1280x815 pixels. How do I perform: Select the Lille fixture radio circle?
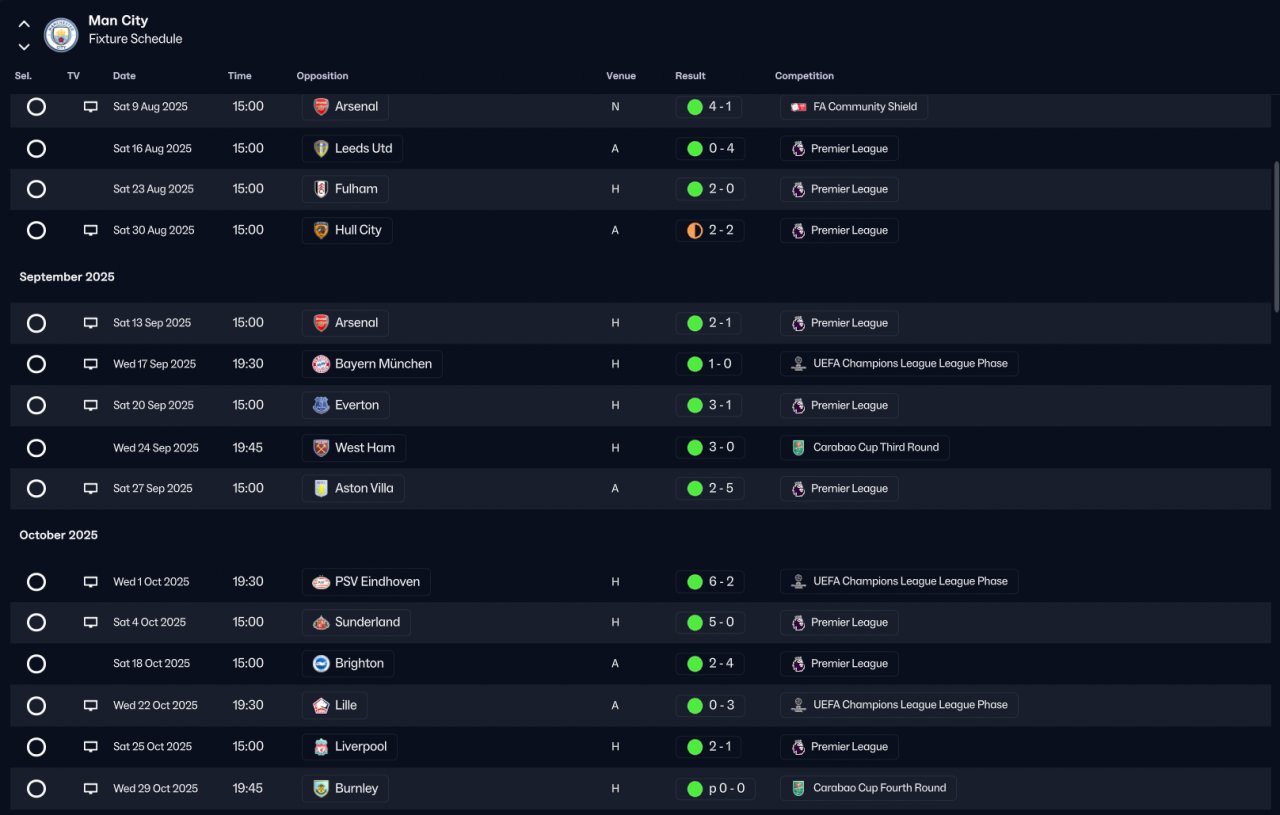pyautogui.click(x=36, y=706)
